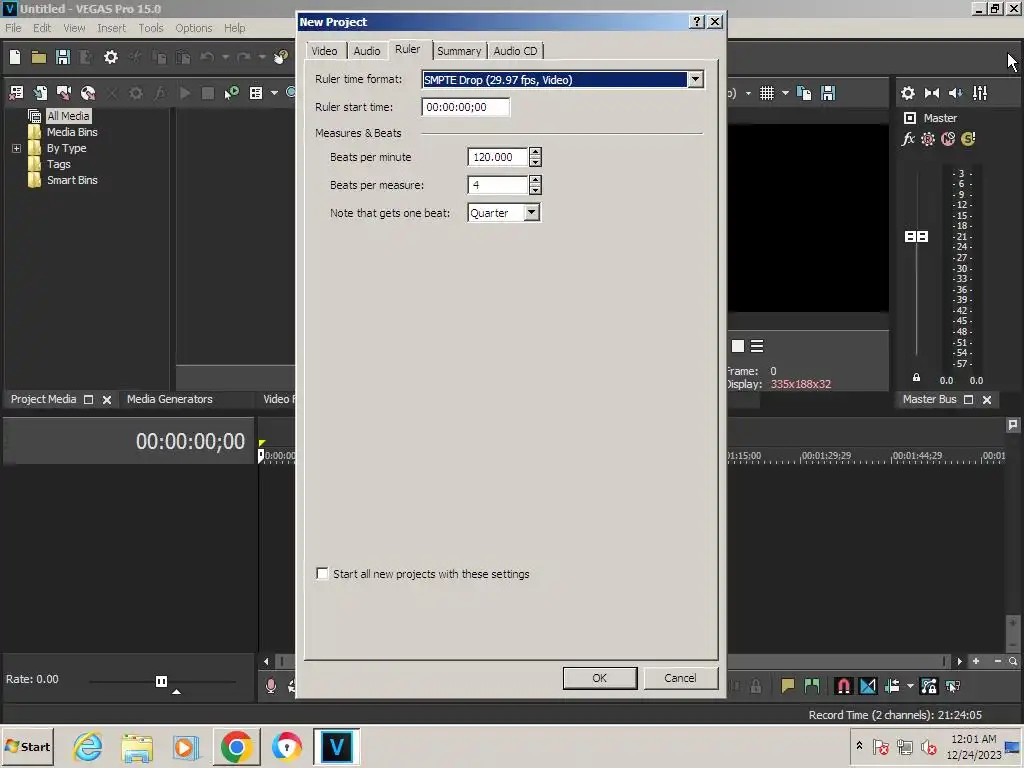This screenshot has height=768, width=1024.
Task: Enable Start all new projects with these settings
Action: click(x=322, y=573)
